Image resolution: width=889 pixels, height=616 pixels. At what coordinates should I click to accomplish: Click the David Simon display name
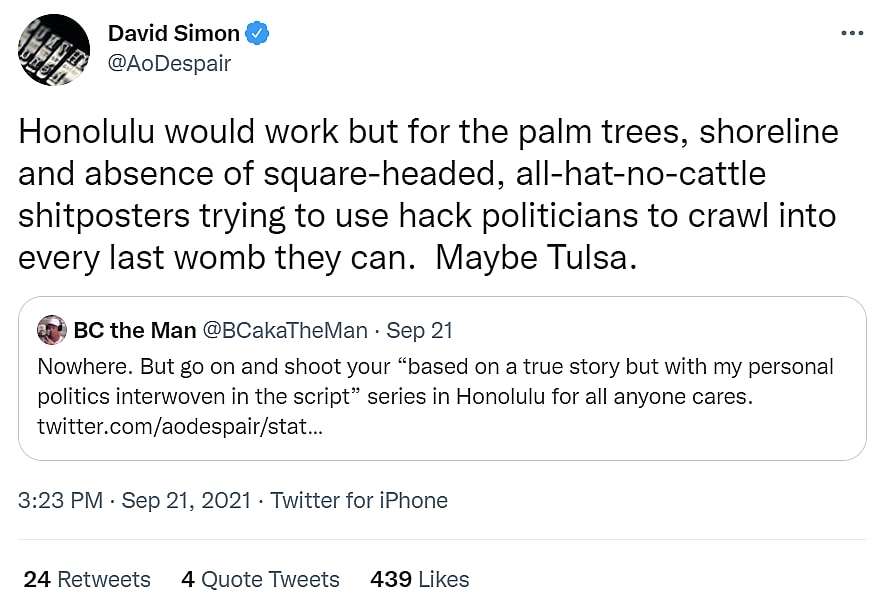[x=174, y=34]
